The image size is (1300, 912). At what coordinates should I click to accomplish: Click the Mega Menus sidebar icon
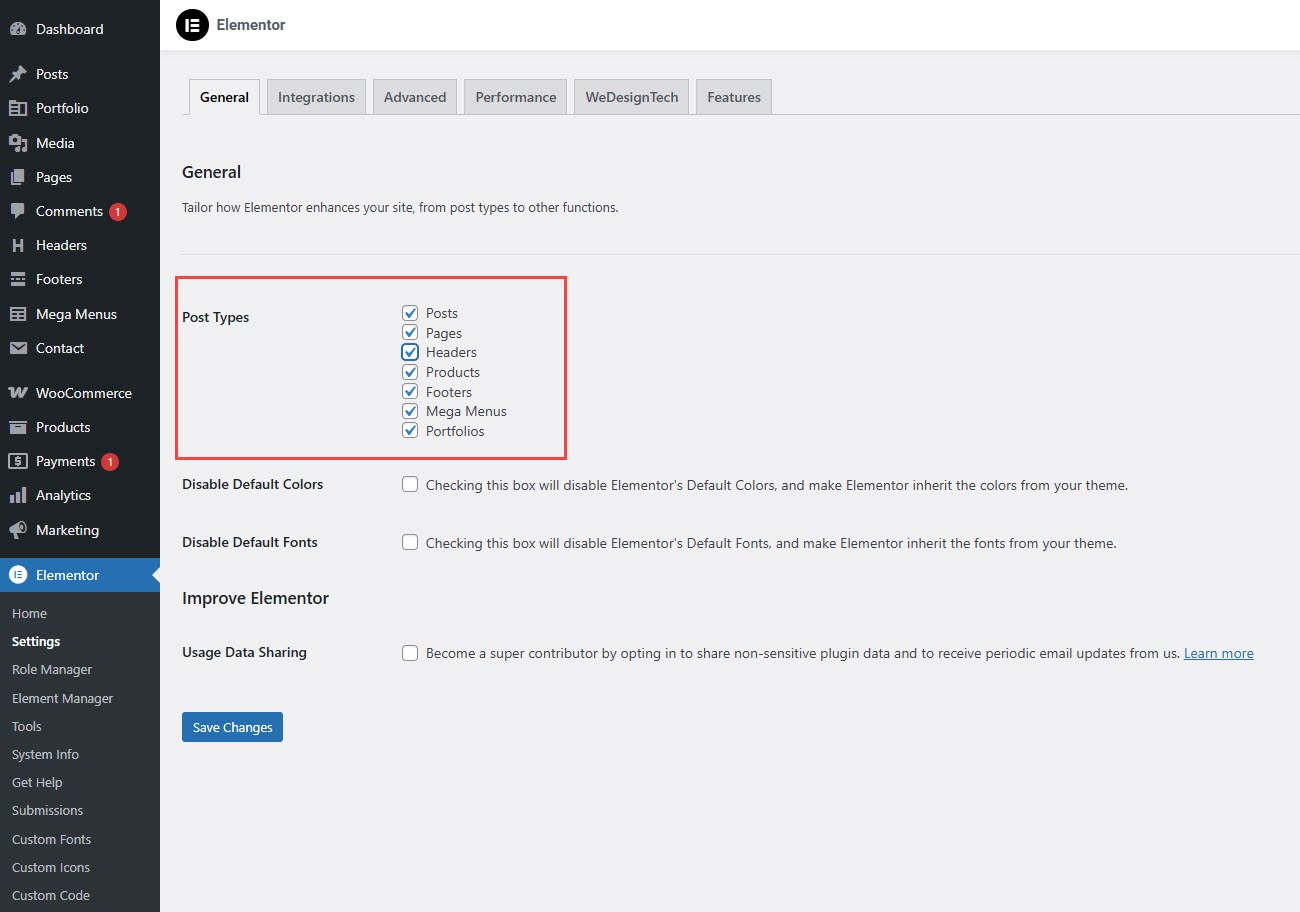(18, 314)
